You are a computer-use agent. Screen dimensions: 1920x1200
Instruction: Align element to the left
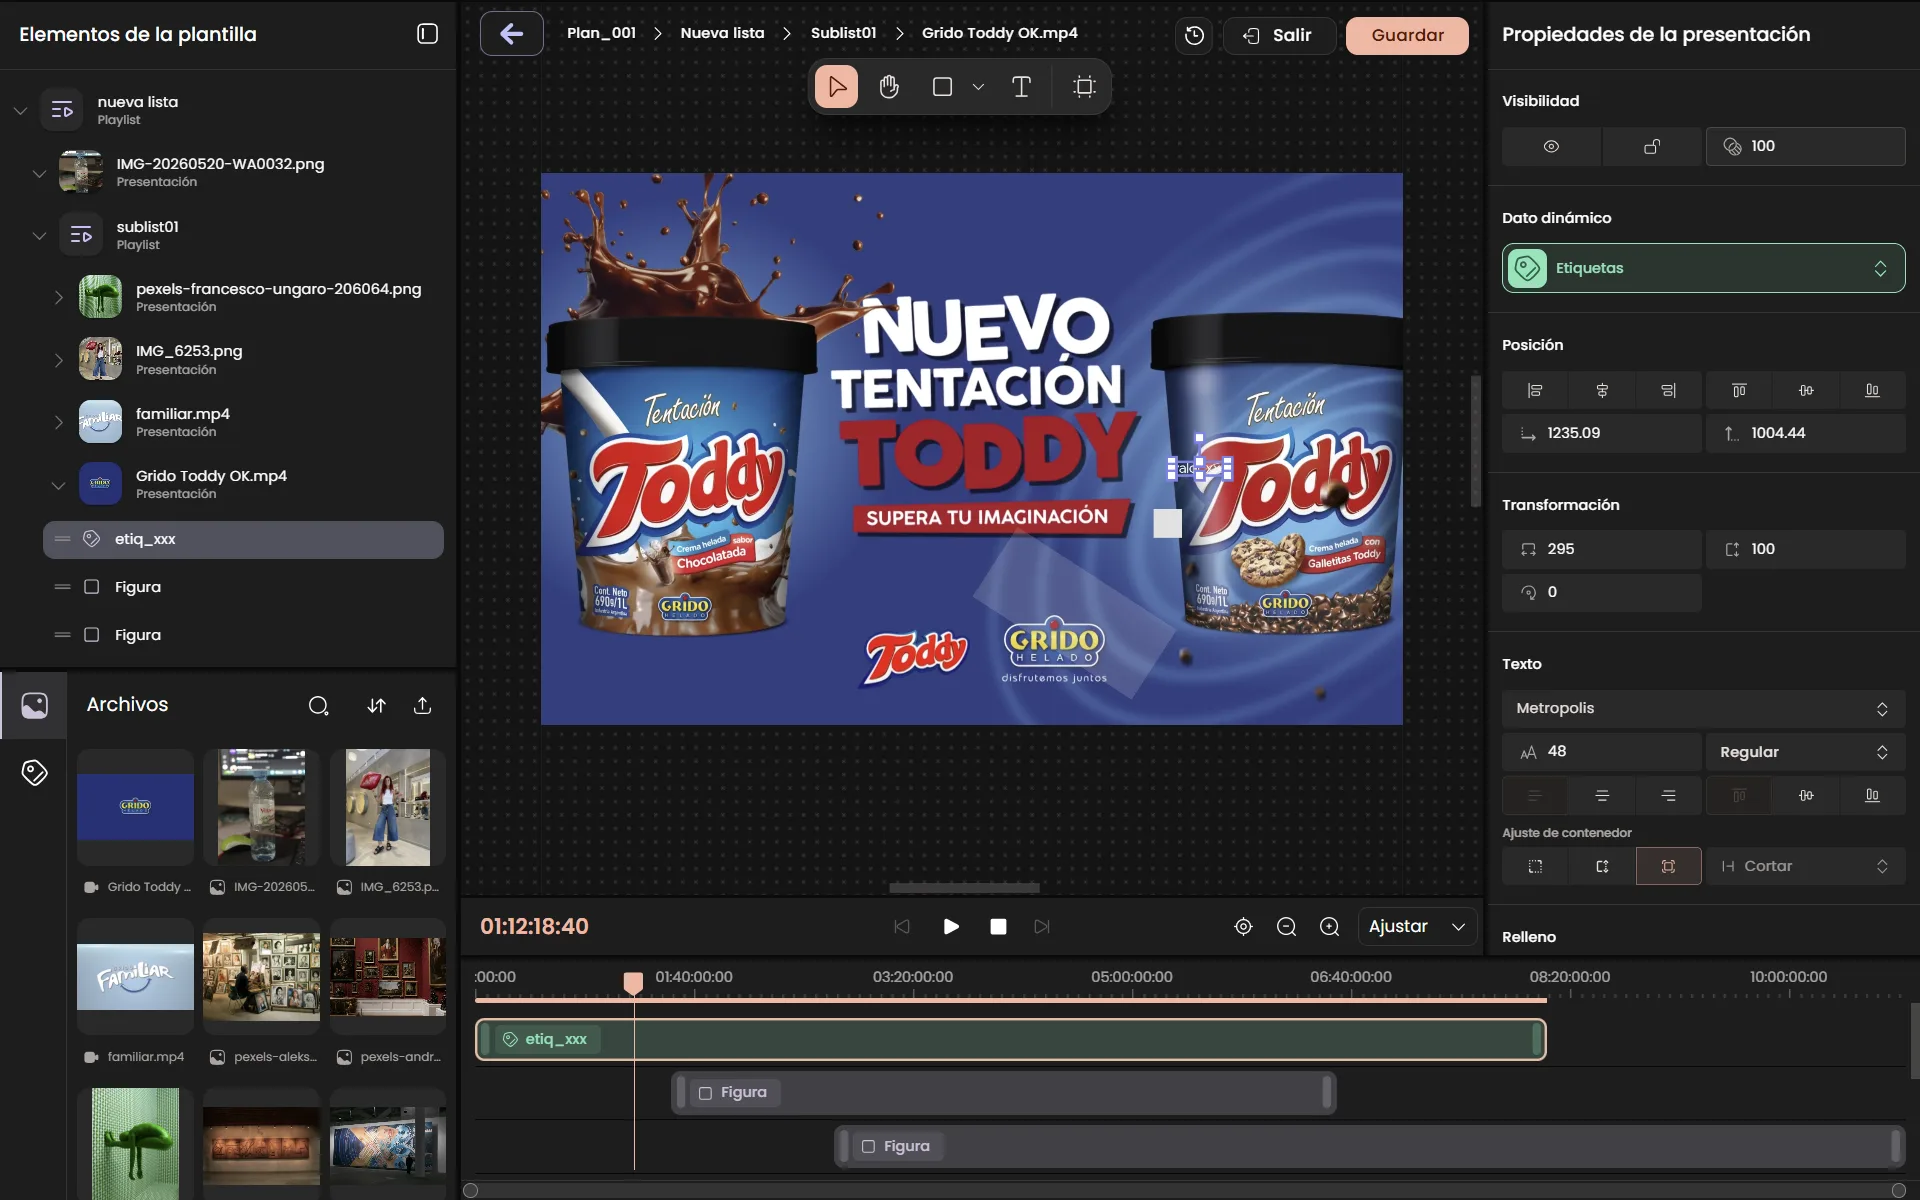tap(1535, 391)
